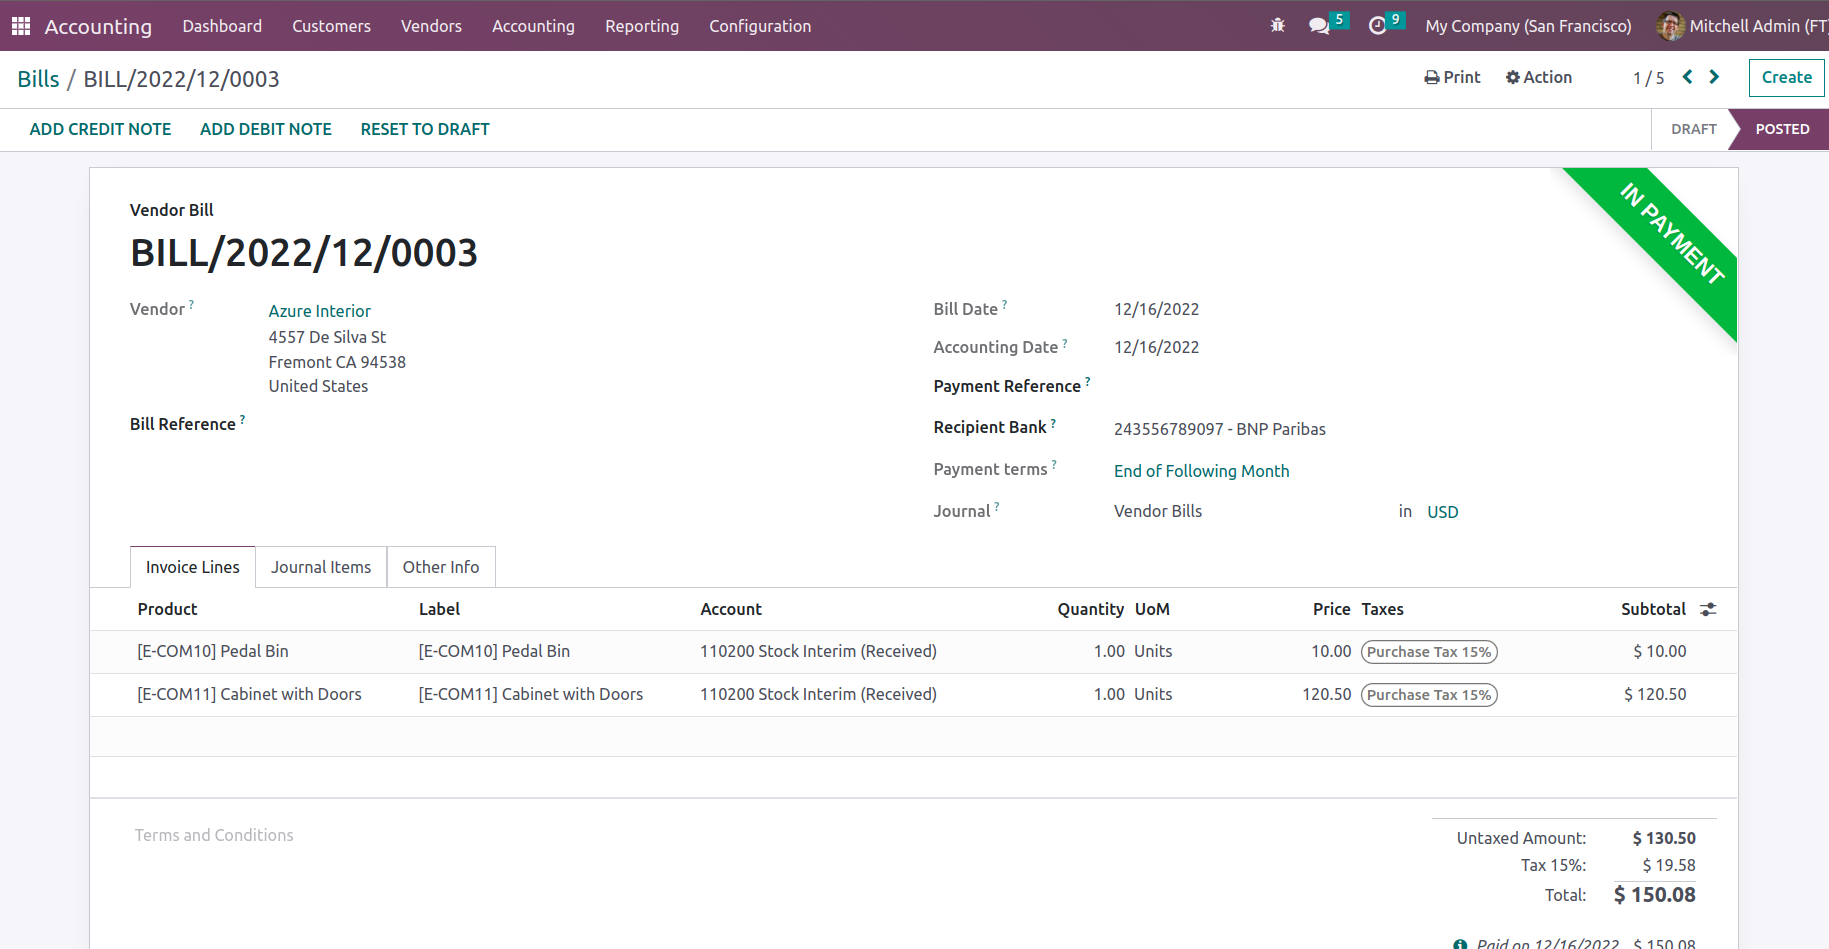Click Mitchell Admin avatar picture

1670,26
